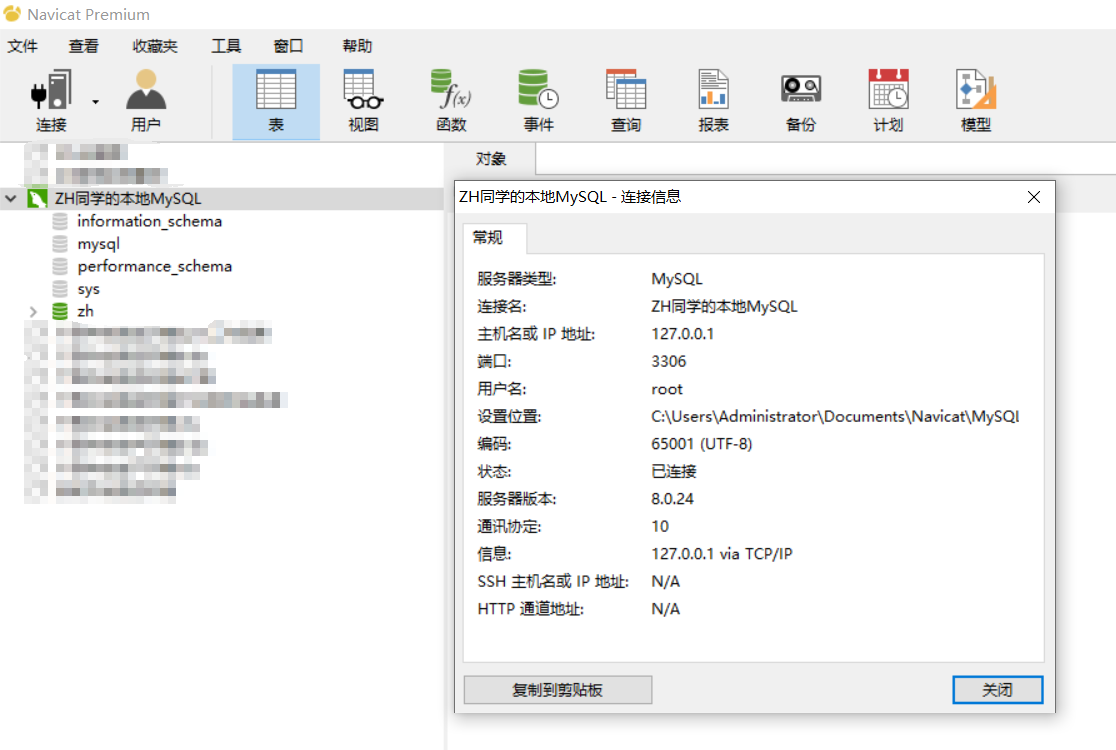Image resolution: width=1116 pixels, height=750 pixels.
Task: Select the sys database
Action: [x=88, y=289]
